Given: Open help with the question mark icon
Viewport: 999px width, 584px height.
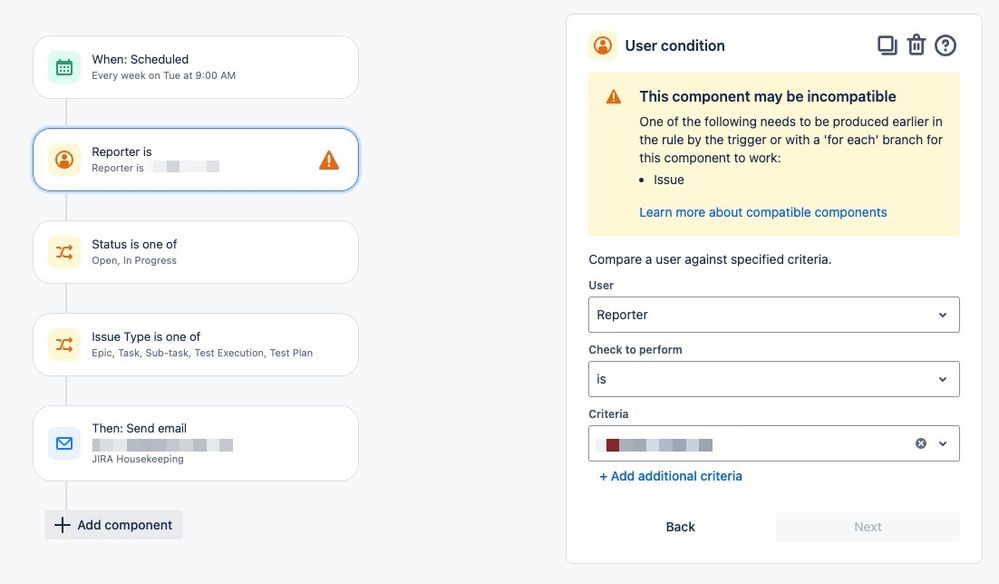Looking at the screenshot, I should coord(945,45).
